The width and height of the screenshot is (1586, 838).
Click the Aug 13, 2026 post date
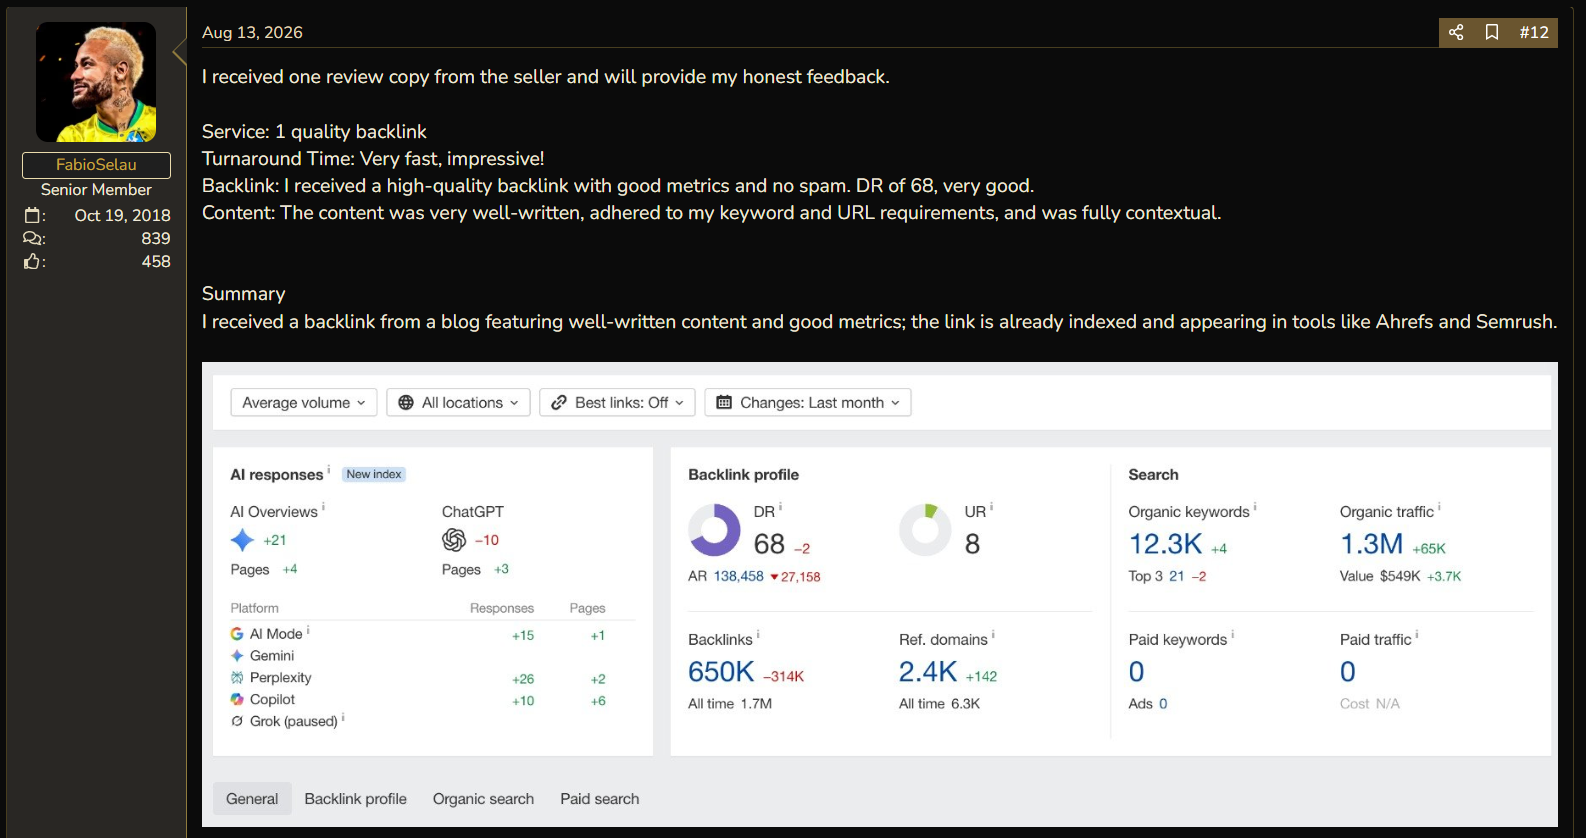tap(252, 32)
